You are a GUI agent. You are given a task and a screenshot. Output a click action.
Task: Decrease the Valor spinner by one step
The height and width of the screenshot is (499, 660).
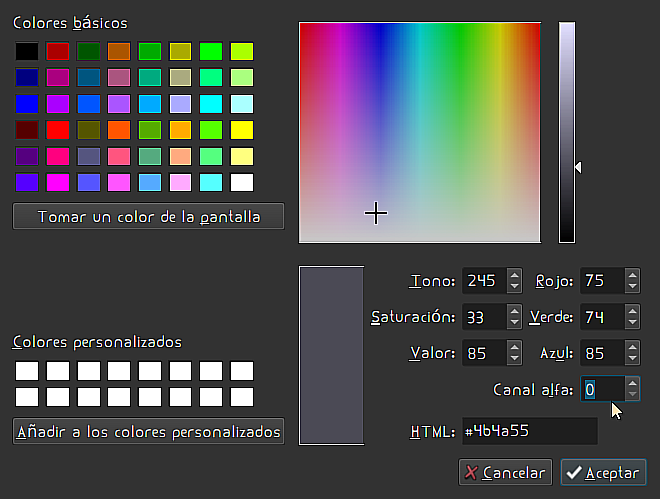(x=514, y=359)
